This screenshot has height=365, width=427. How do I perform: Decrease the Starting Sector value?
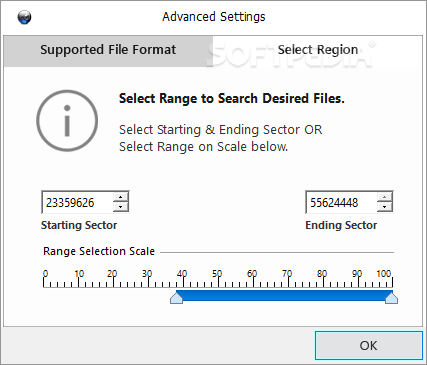[120, 207]
